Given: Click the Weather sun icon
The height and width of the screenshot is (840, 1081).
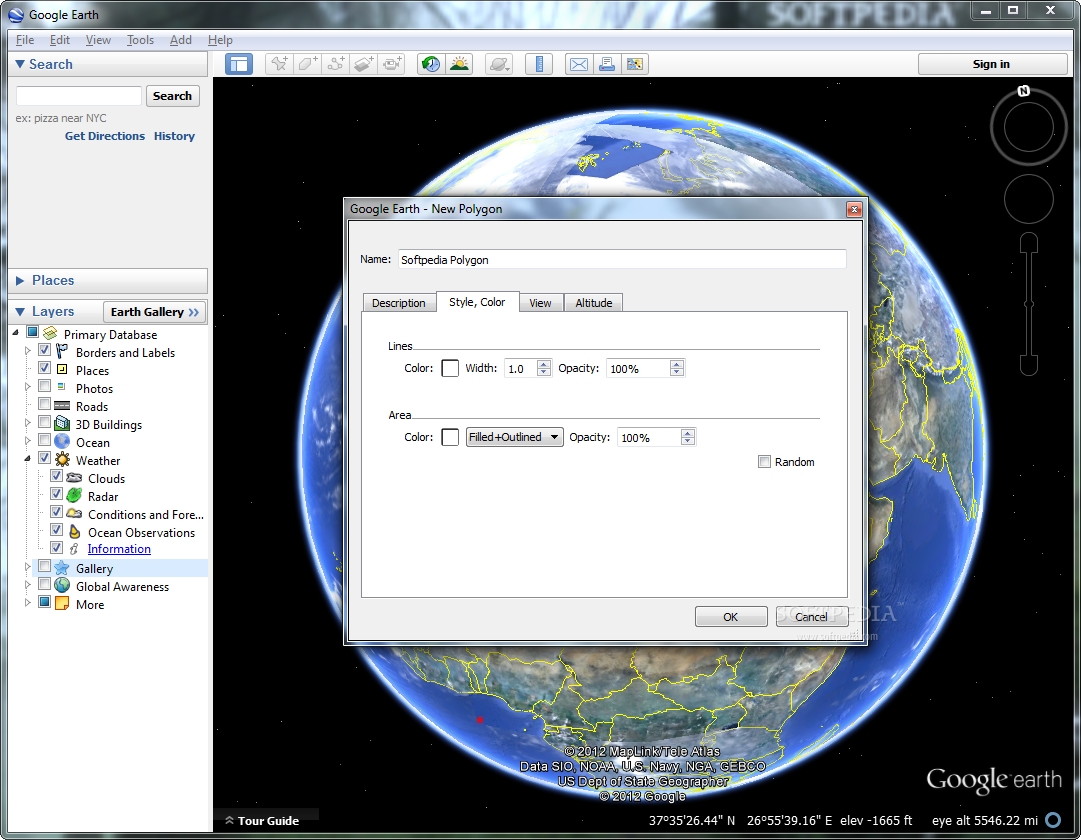Looking at the screenshot, I should (x=62, y=459).
